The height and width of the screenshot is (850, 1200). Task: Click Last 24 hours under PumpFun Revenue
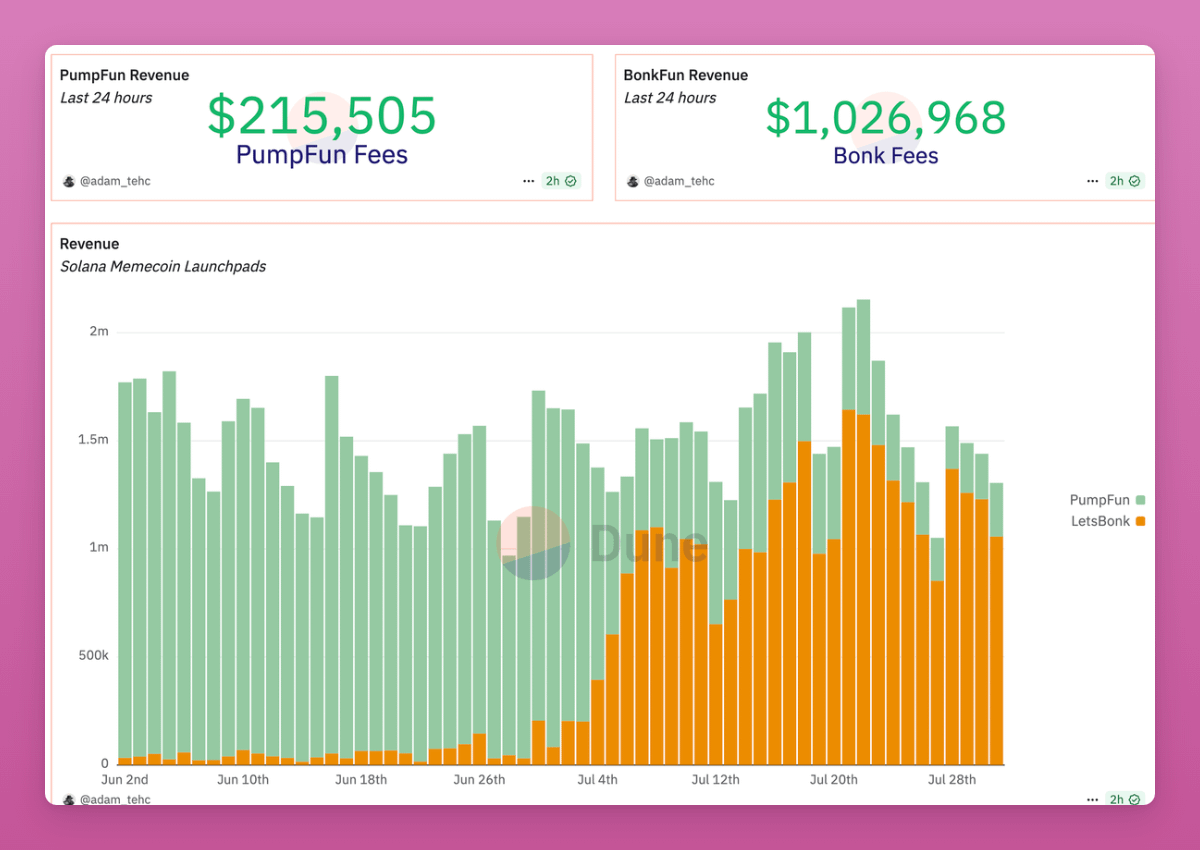pos(106,98)
